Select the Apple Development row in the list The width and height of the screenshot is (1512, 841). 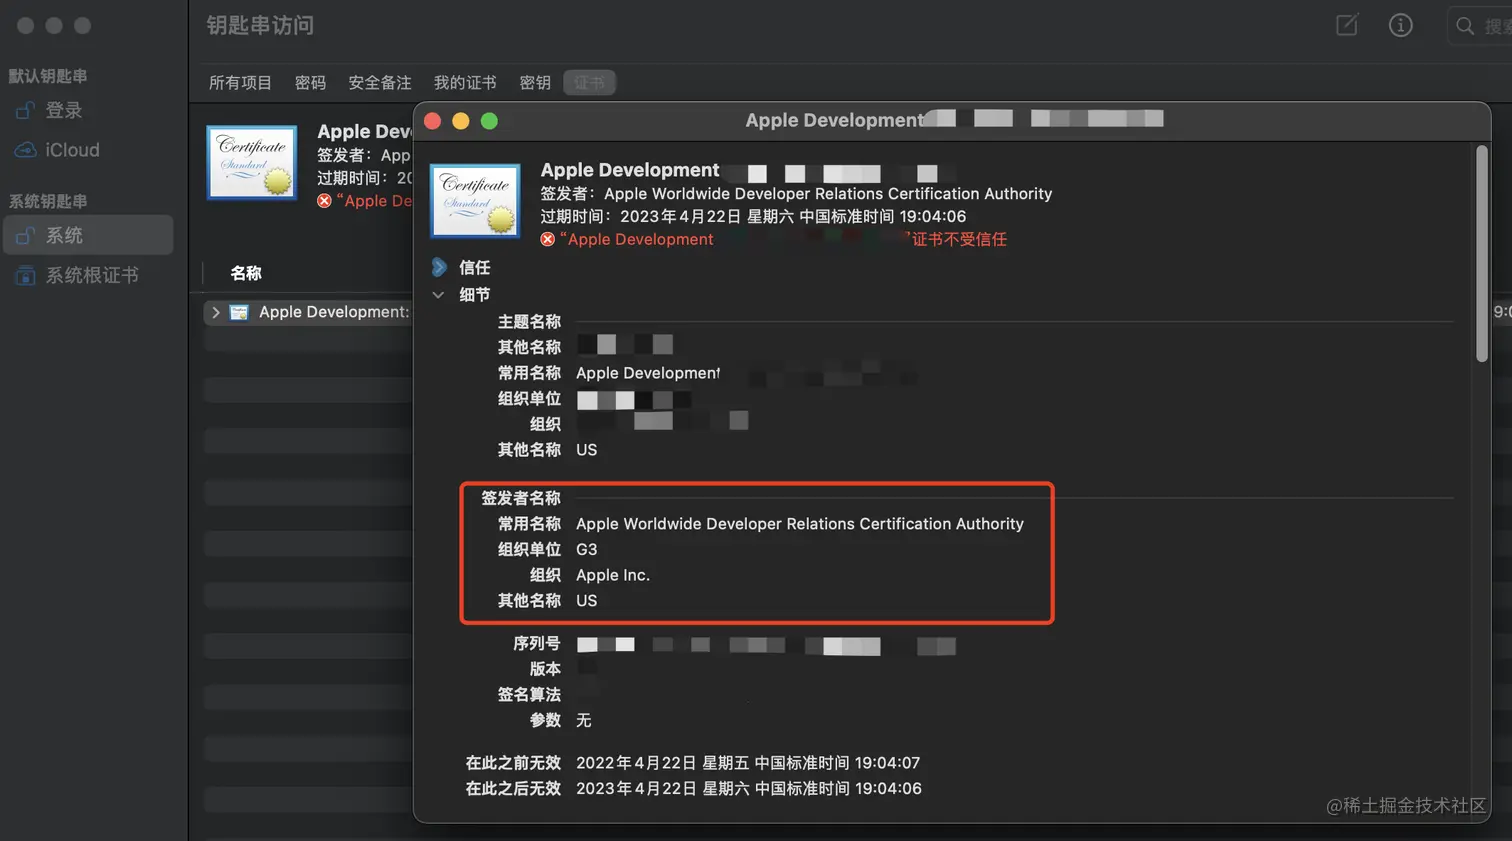308,313
